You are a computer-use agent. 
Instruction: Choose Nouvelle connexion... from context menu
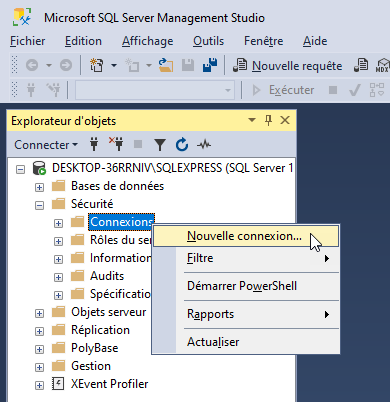pyautogui.click(x=246, y=236)
